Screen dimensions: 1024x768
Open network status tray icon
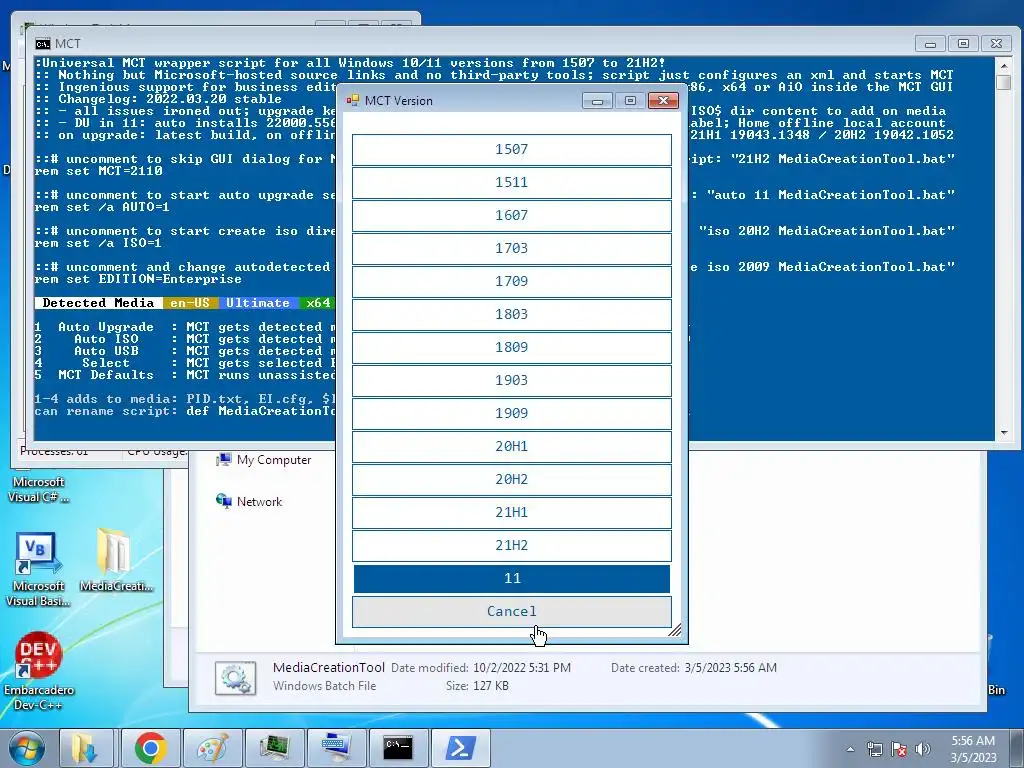874,749
